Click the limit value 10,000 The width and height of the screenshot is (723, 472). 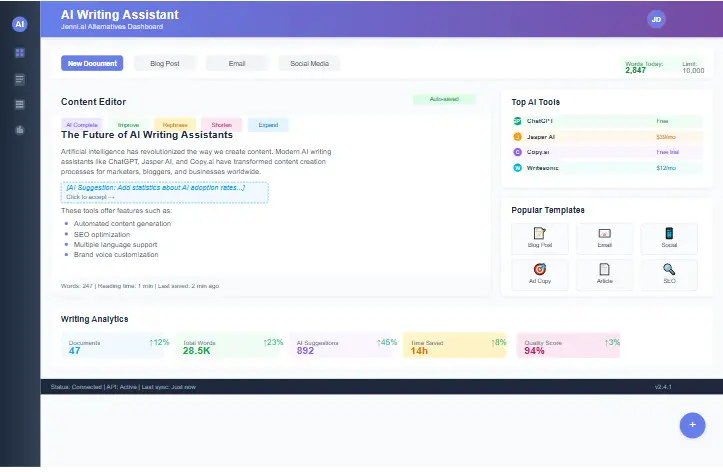point(693,71)
